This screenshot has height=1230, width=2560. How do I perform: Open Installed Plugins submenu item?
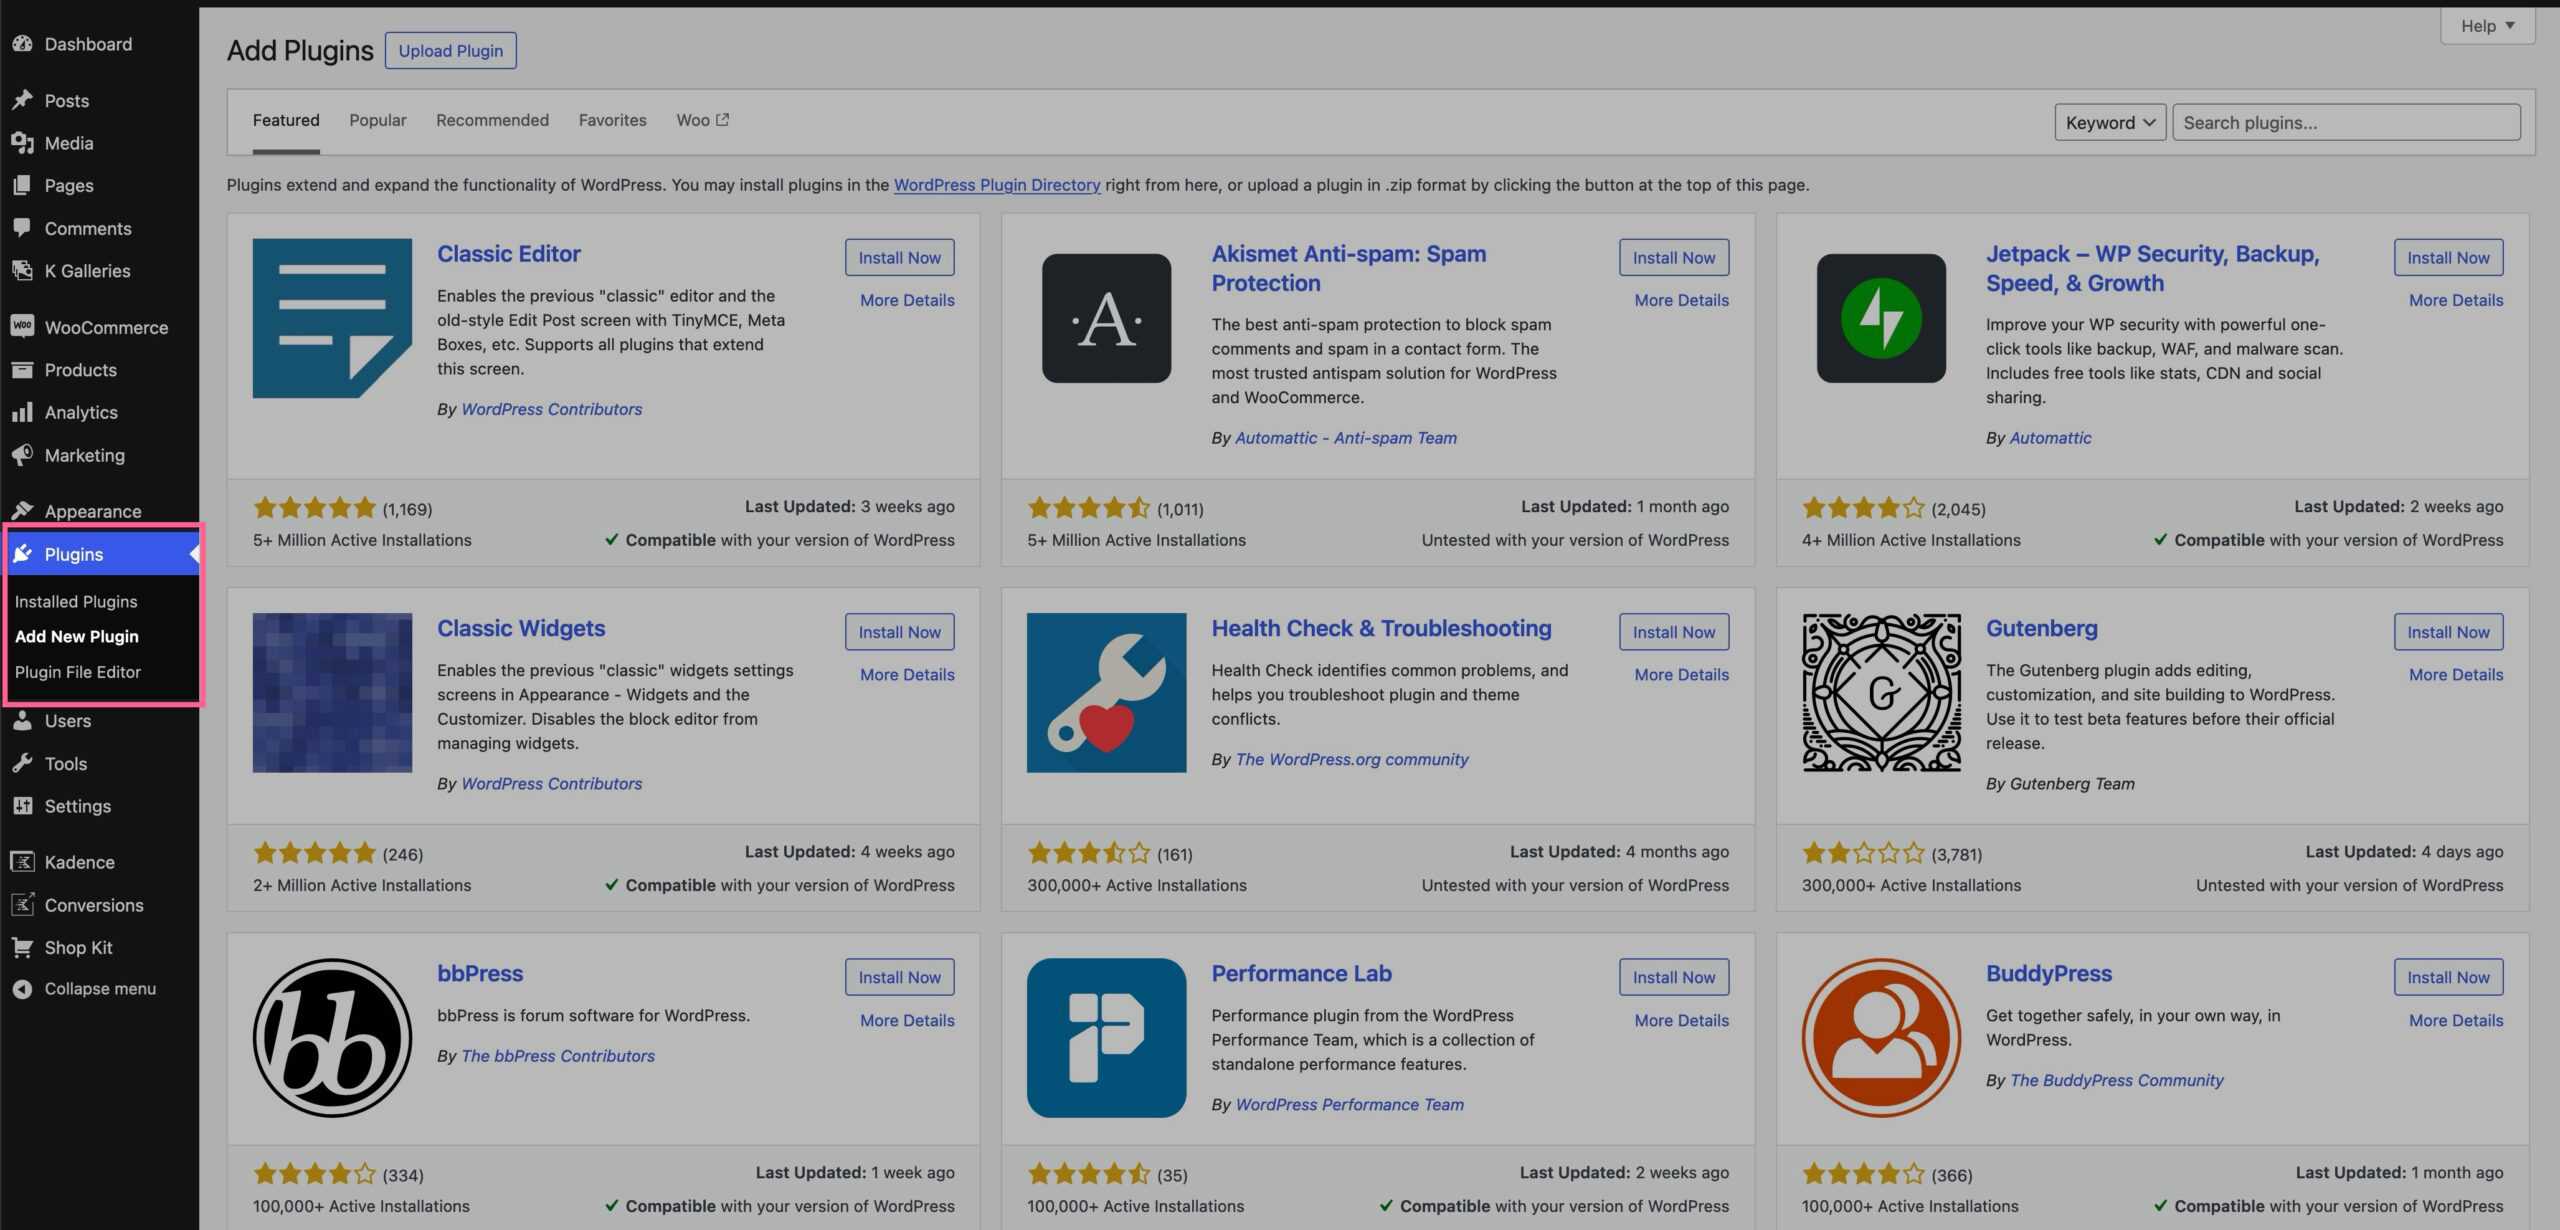(76, 601)
